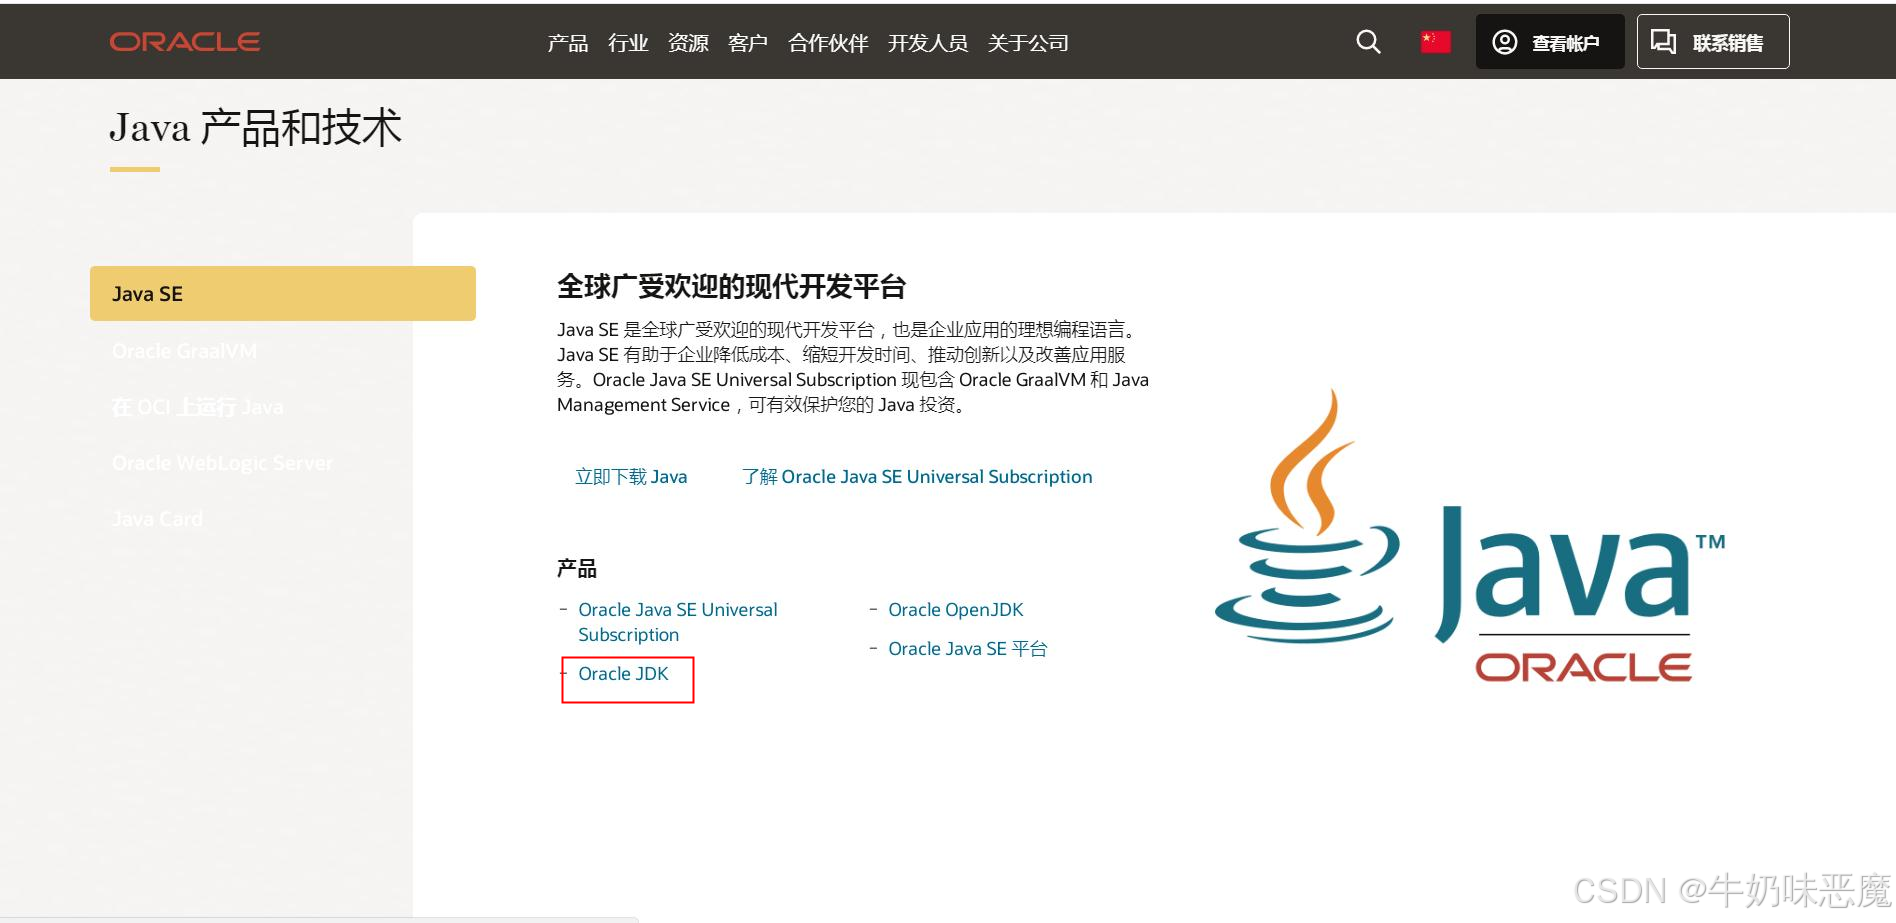1896x923 pixels.
Task: Click the Oracle logo in header
Action: click(x=185, y=42)
